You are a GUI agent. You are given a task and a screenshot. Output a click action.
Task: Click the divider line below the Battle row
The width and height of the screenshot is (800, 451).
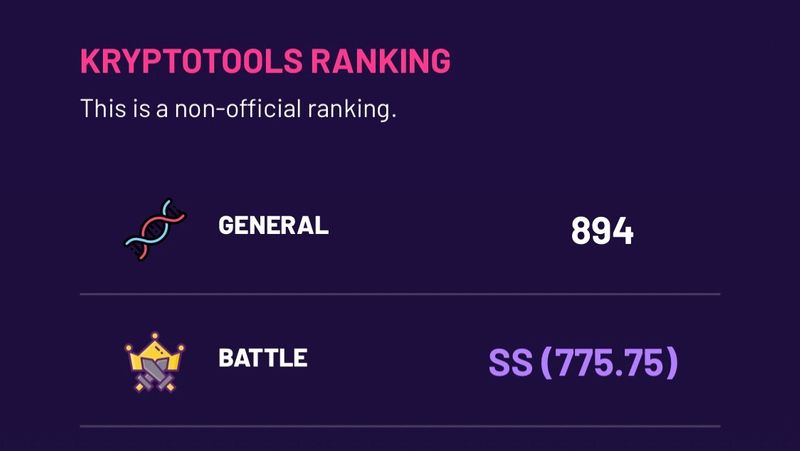[x=400, y=426]
